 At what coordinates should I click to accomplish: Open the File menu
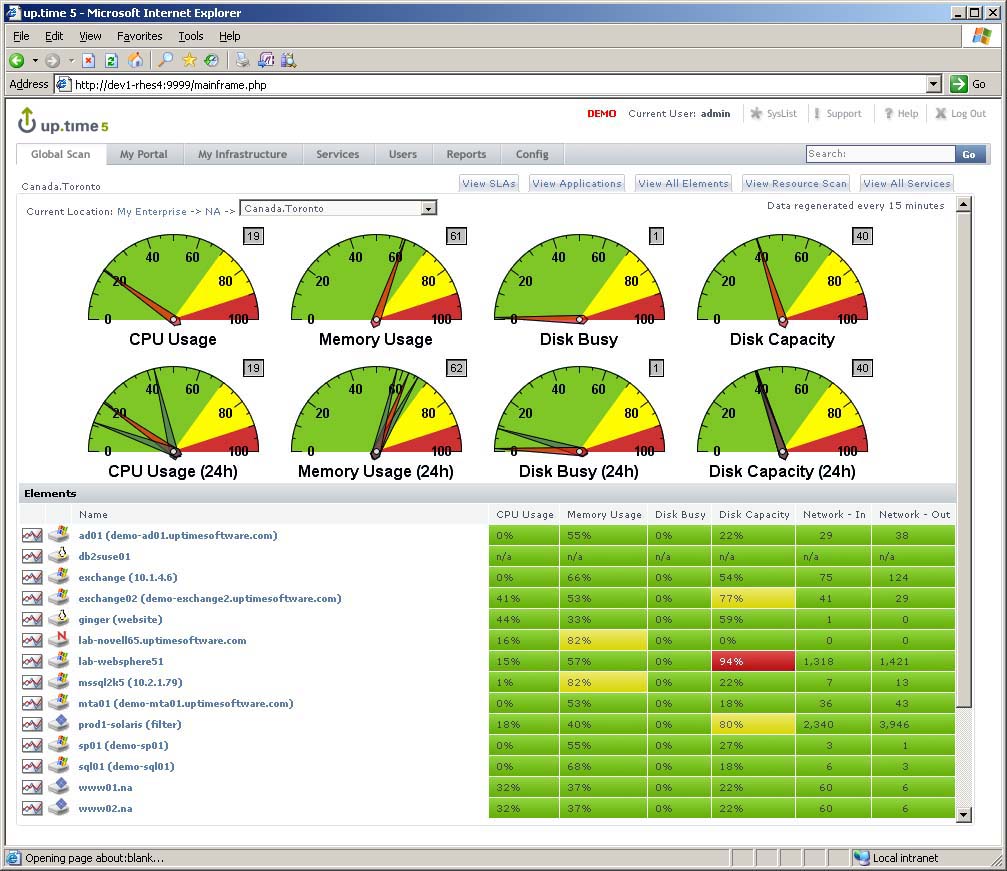tap(21, 36)
